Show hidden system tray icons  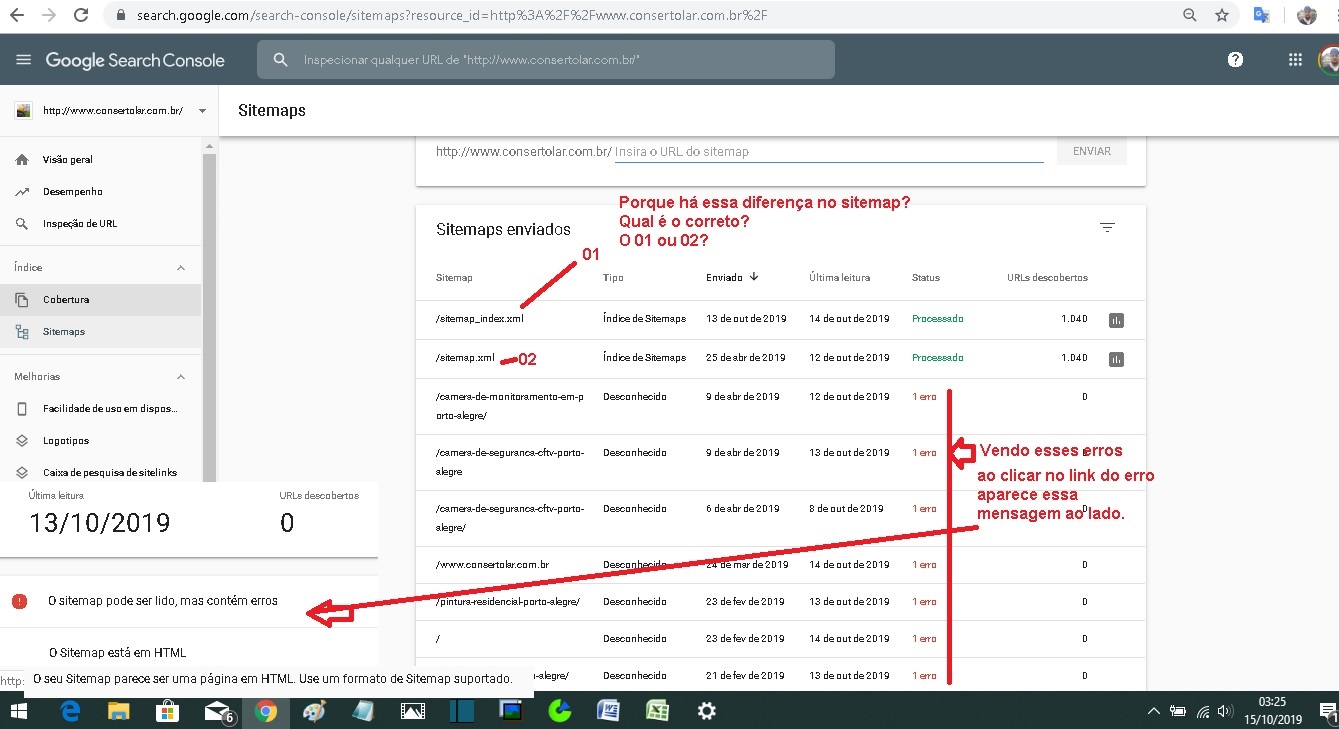(x=1154, y=711)
